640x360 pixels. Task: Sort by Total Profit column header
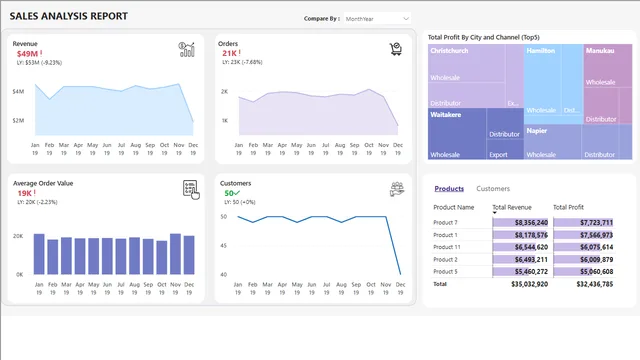(x=568, y=207)
